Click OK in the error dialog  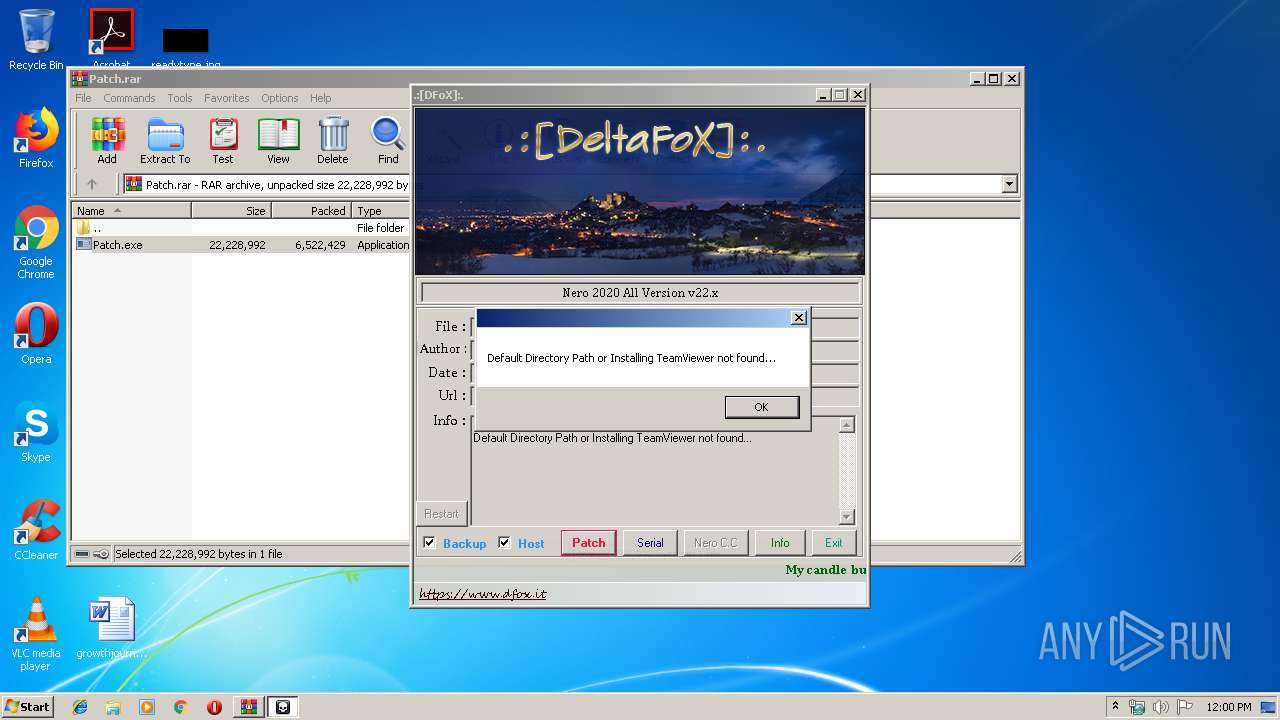tap(761, 407)
